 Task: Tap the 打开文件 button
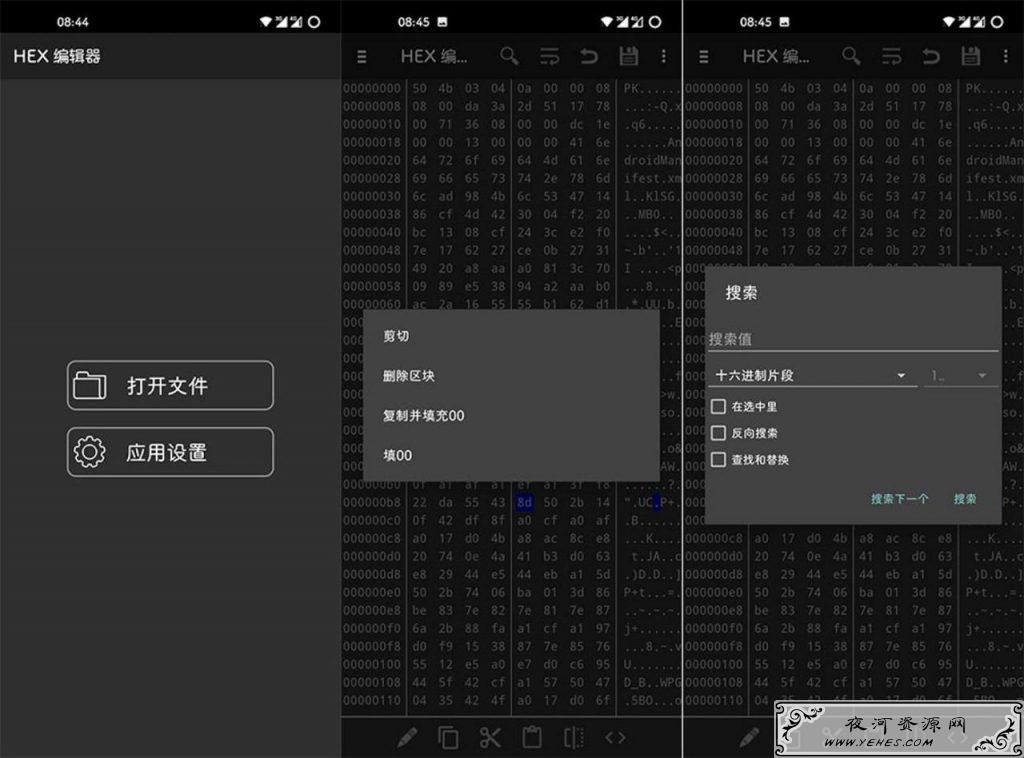coord(170,385)
